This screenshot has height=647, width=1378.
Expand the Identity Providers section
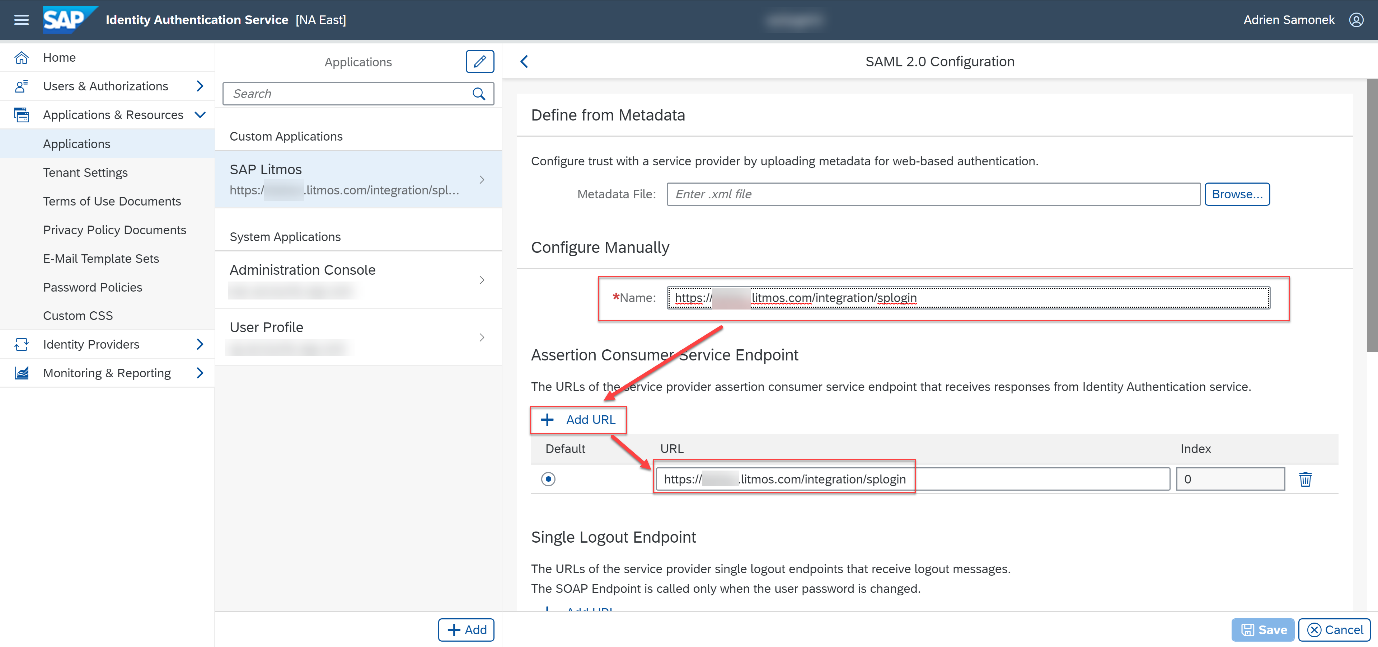[x=200, y=344]
